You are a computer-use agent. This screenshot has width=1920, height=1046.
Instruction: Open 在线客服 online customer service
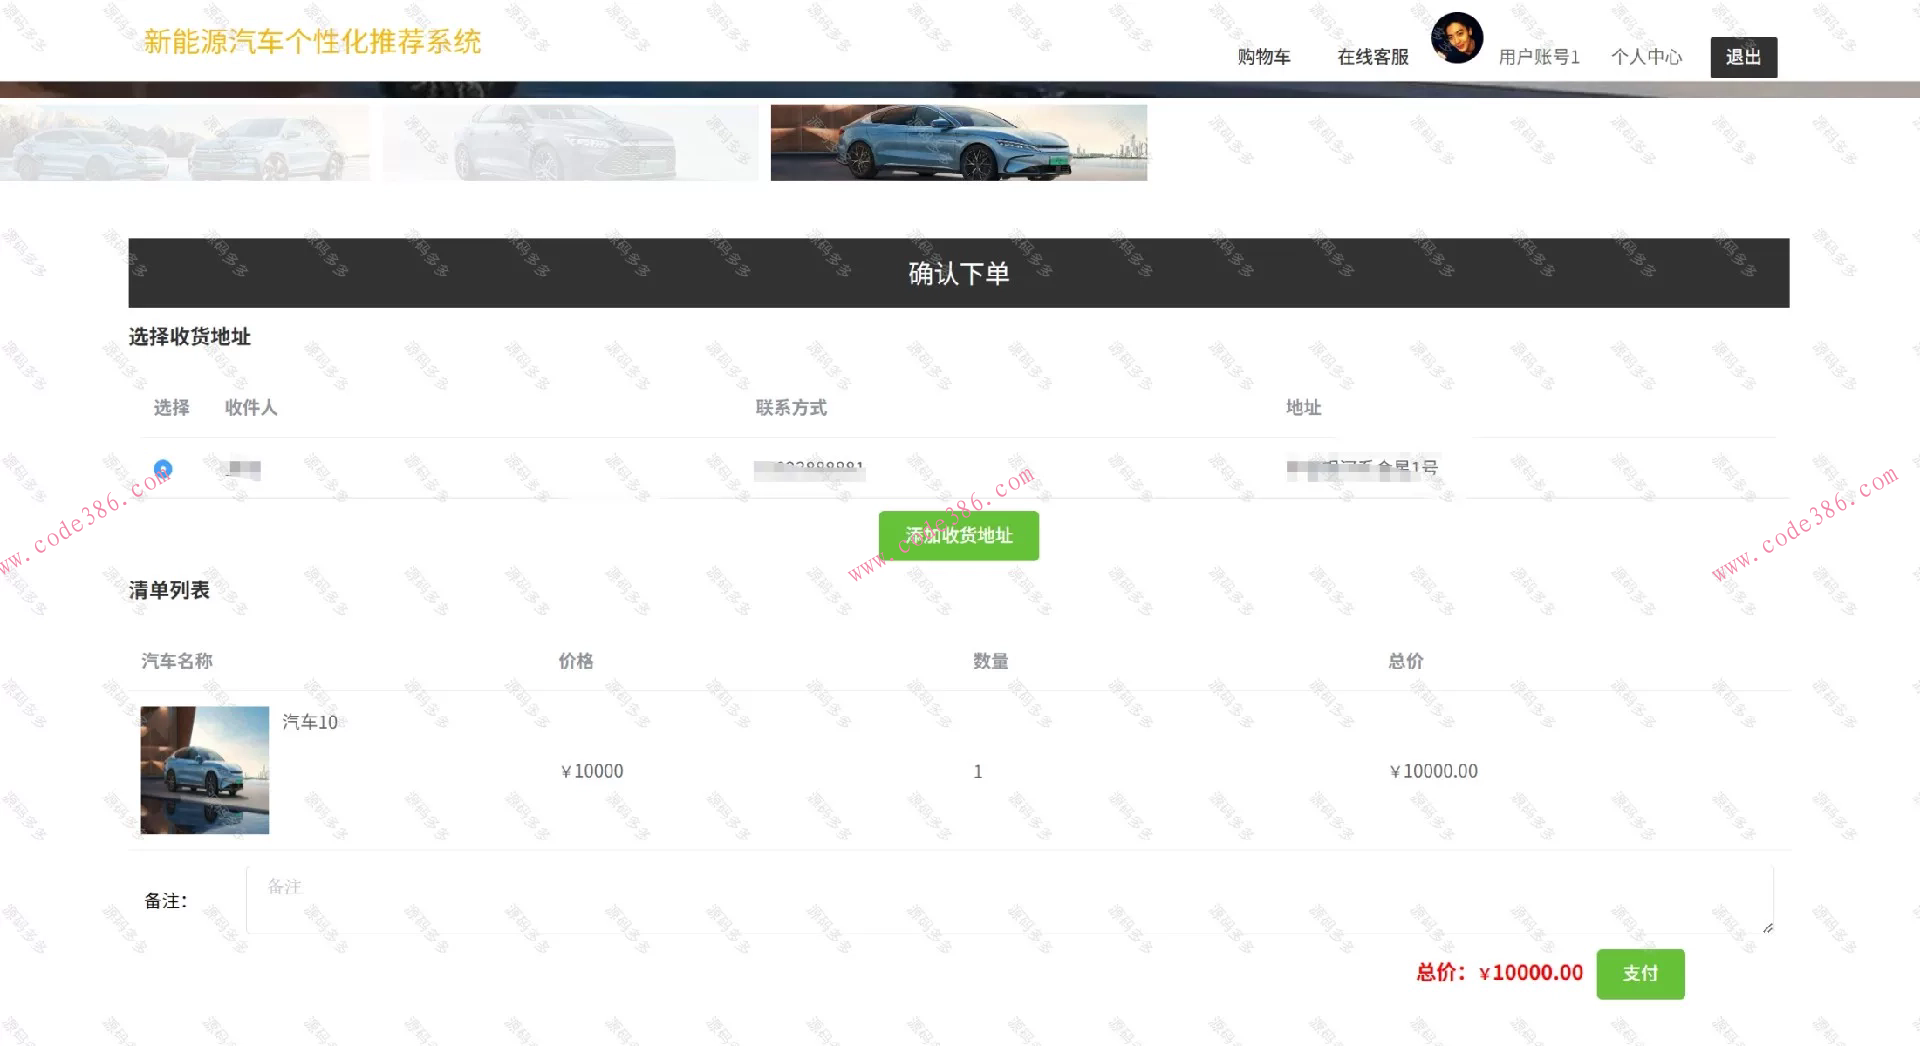pyautogui.click(x=1371, y=57)
